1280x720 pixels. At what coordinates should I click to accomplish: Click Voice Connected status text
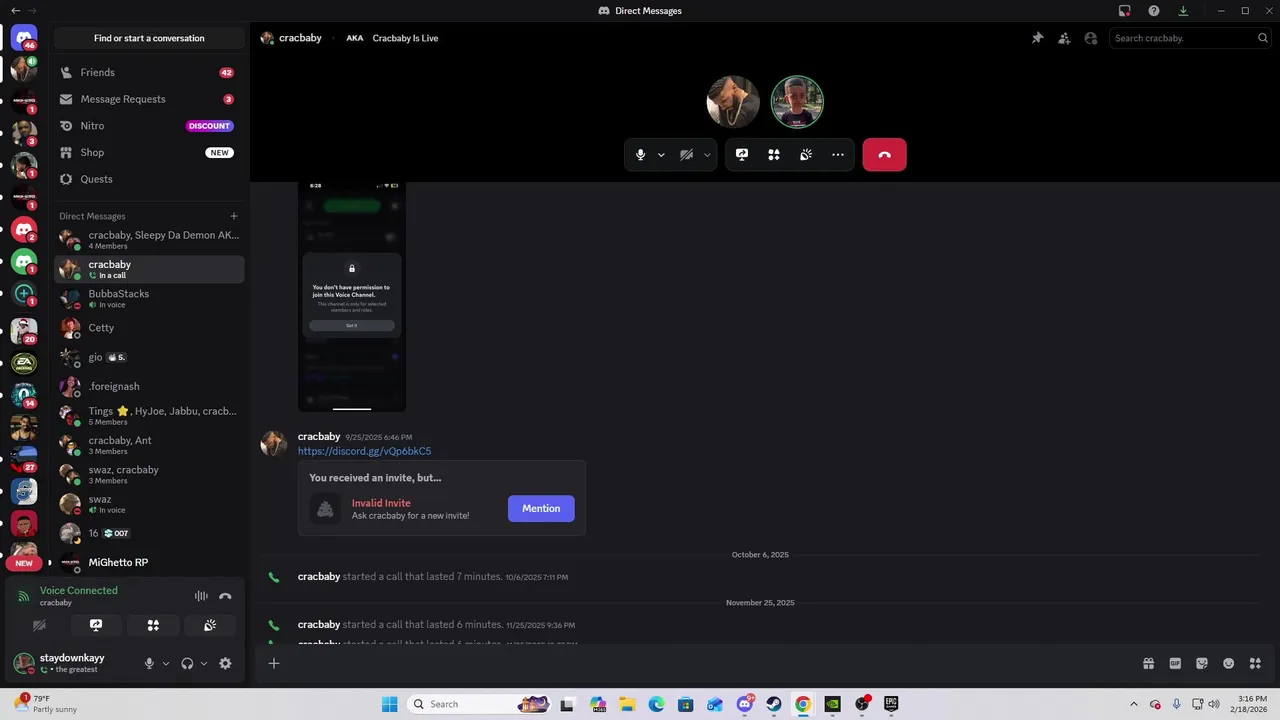pos(78,590)
